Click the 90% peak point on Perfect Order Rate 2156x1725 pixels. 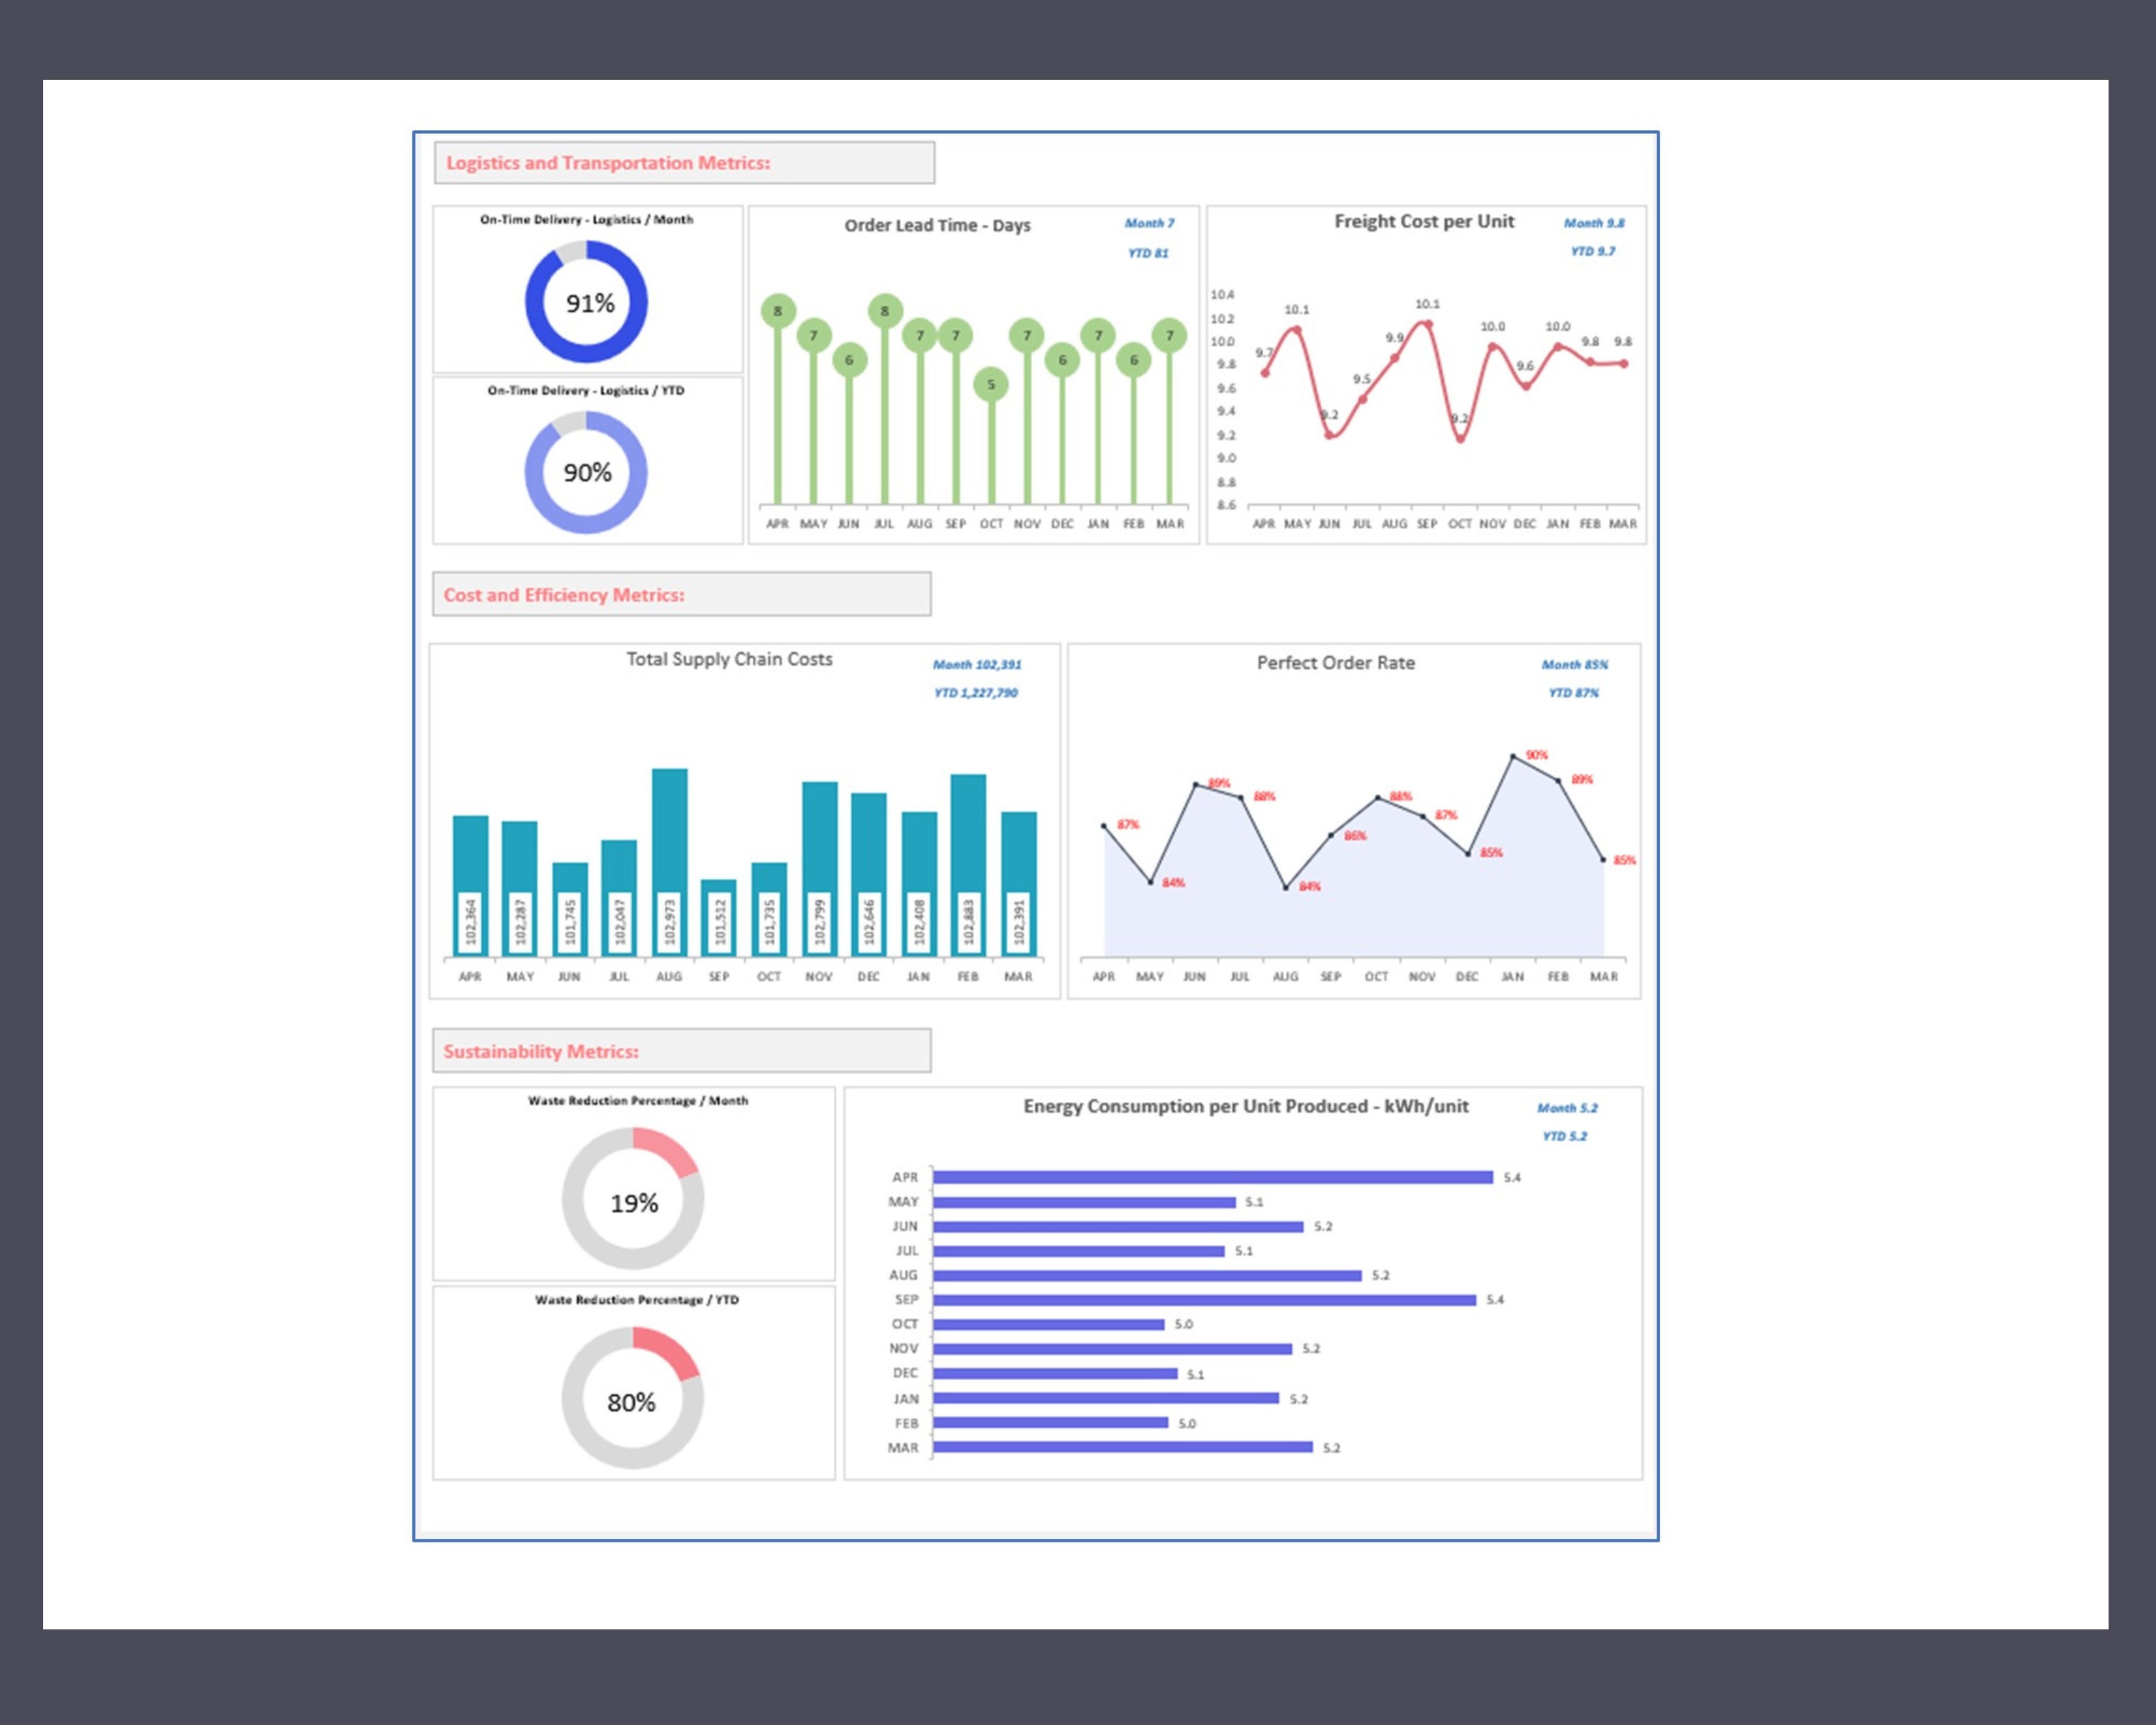[1513, 757]
